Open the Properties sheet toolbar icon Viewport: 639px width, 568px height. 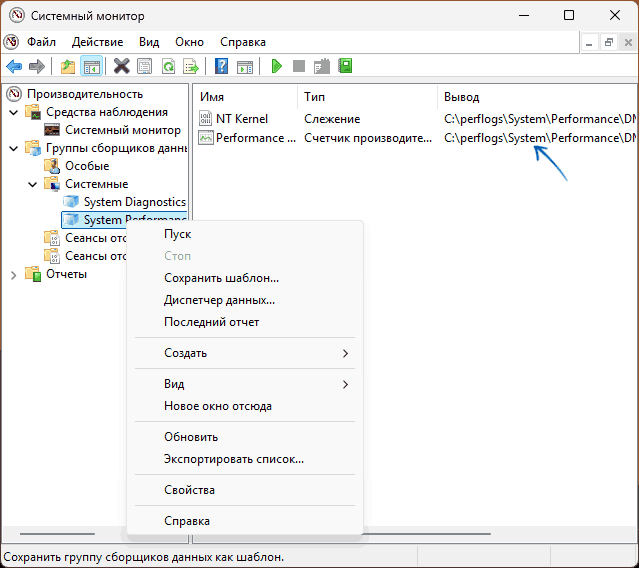[x=145, y=66]
